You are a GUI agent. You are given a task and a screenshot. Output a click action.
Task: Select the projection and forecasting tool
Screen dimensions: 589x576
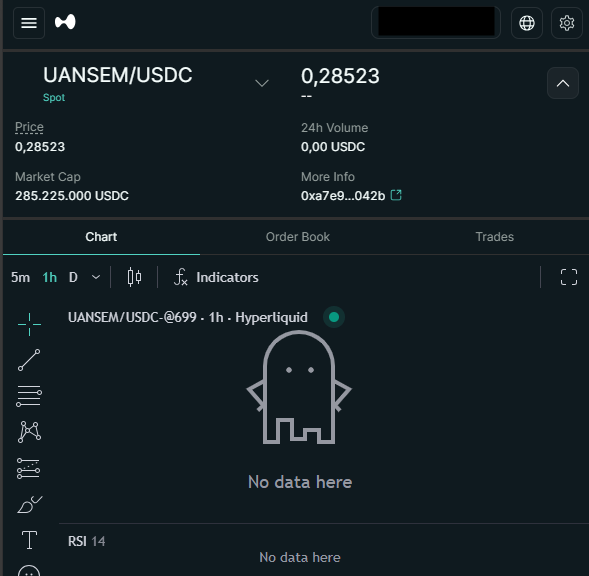click(29, 468)
